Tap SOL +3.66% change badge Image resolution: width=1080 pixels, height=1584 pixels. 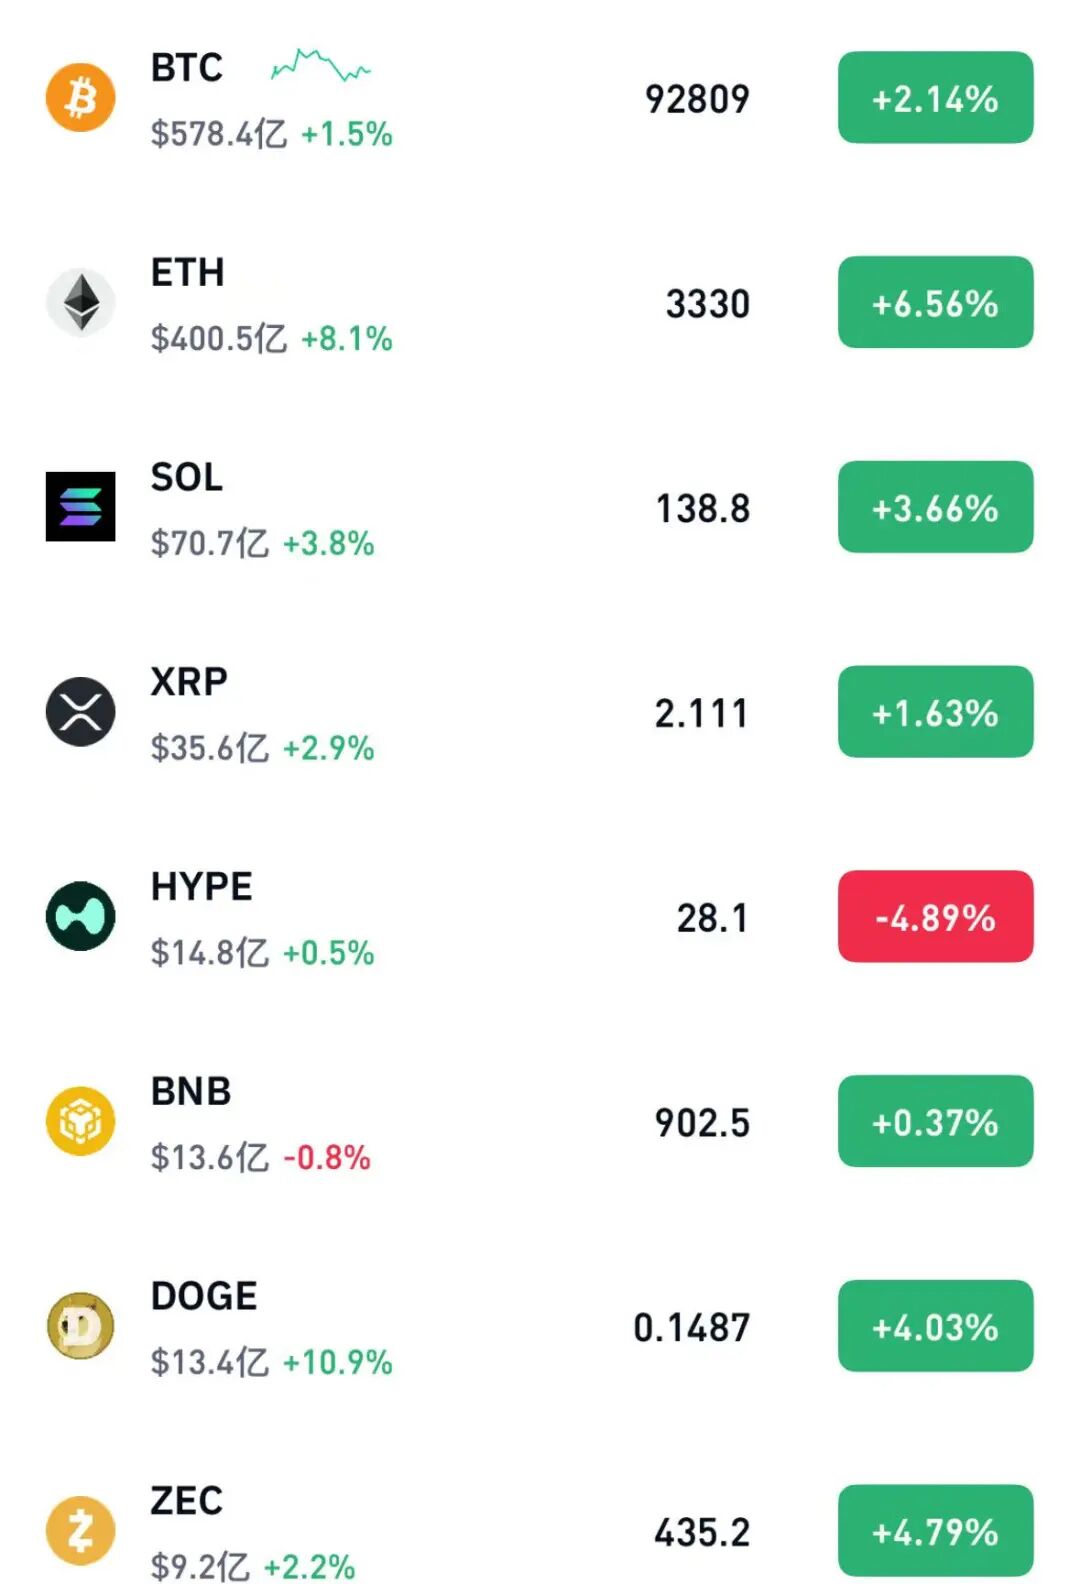point(935,507)
